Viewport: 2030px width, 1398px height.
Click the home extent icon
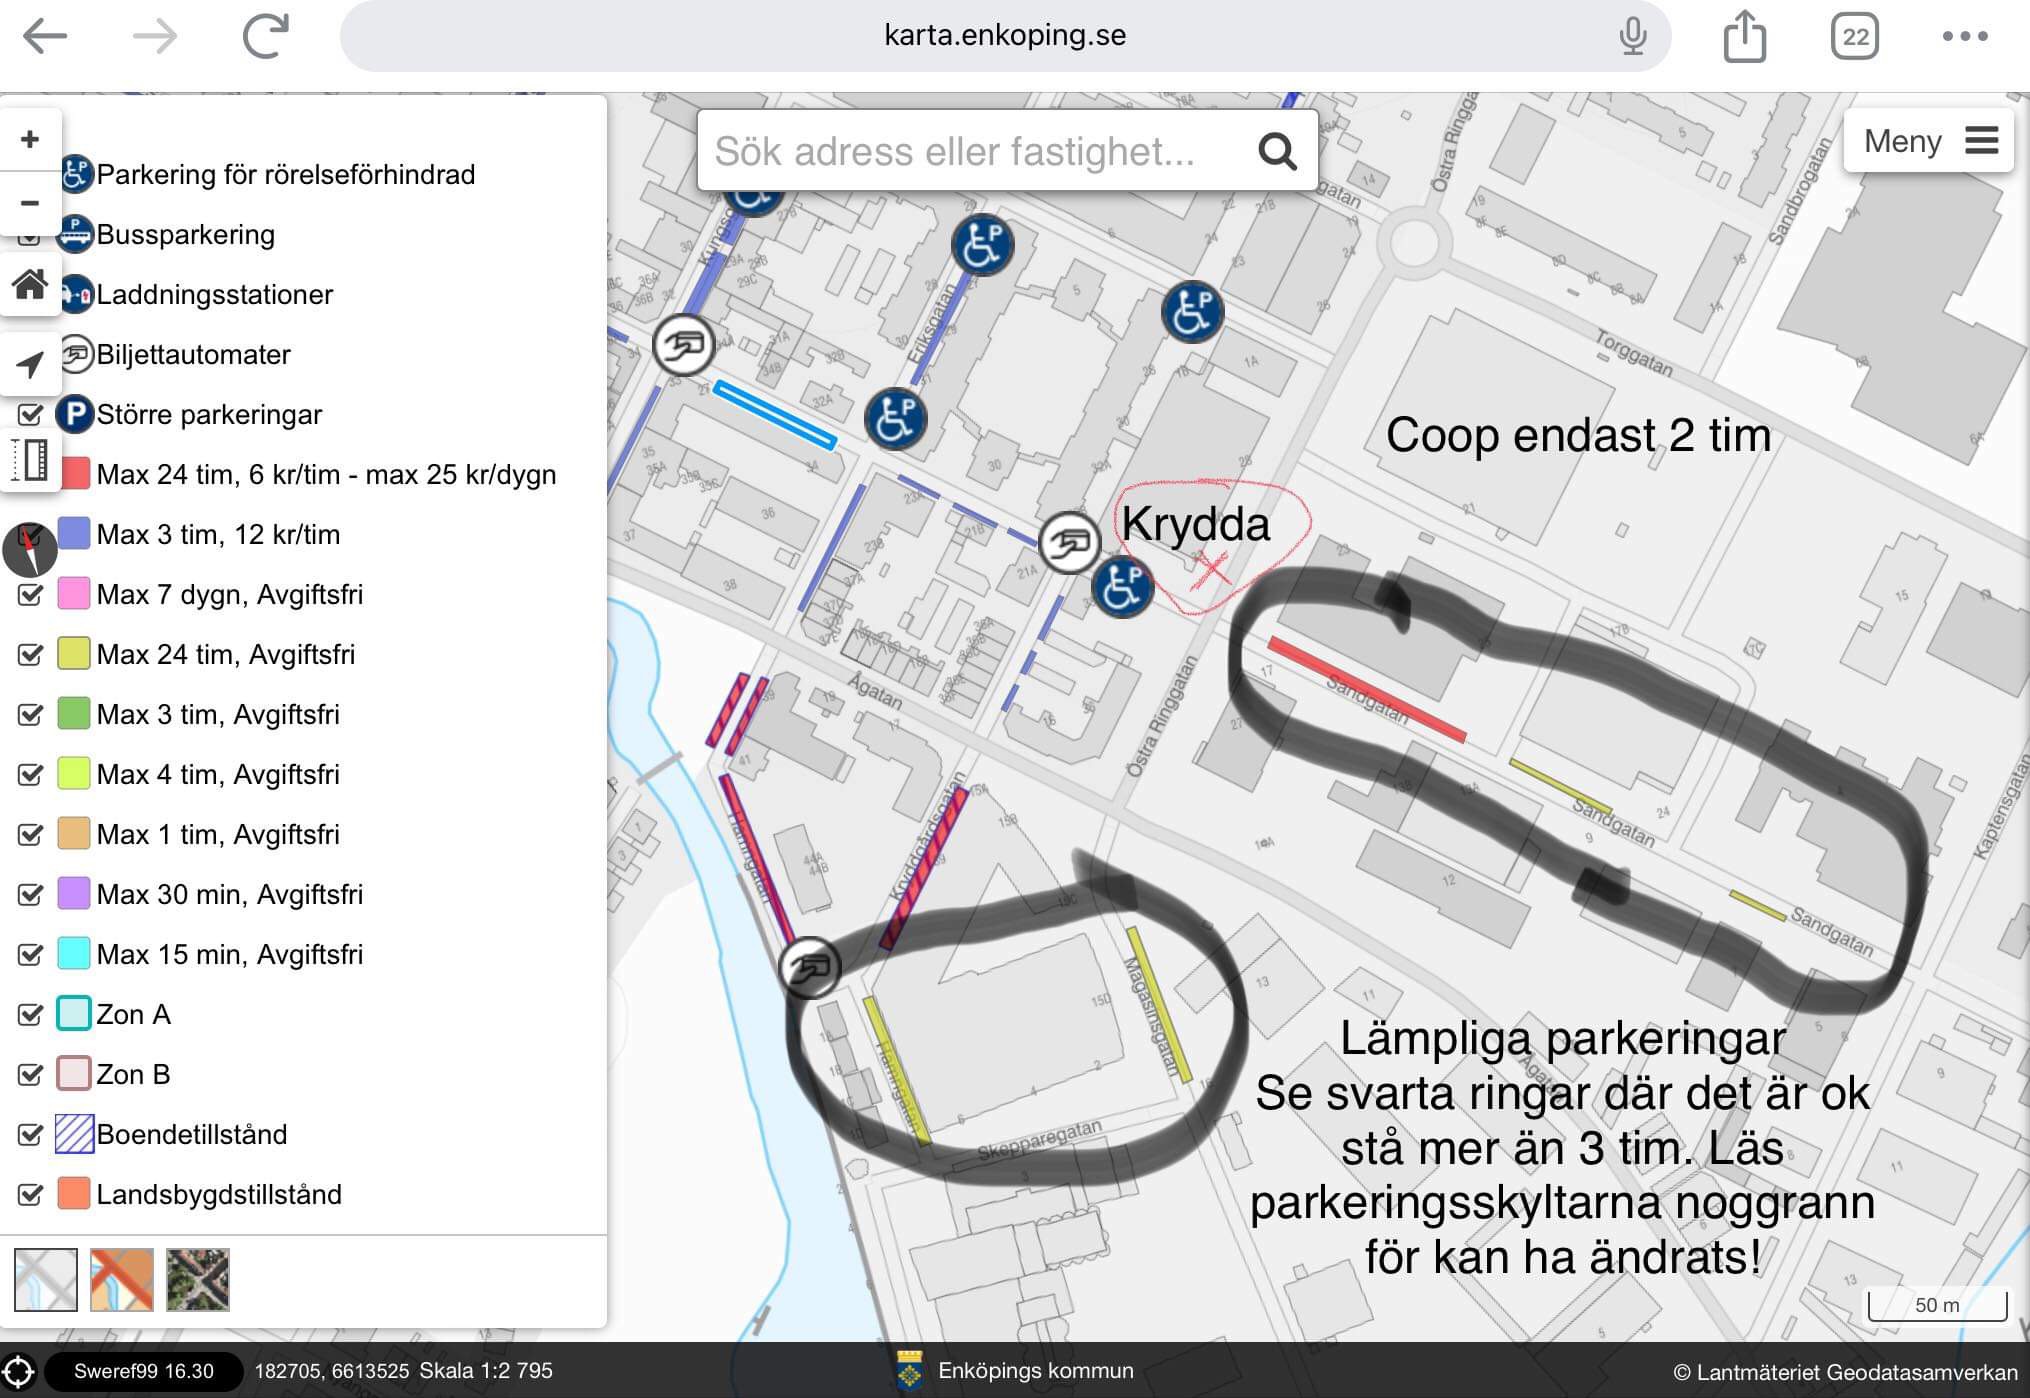[x=30, y=285]
